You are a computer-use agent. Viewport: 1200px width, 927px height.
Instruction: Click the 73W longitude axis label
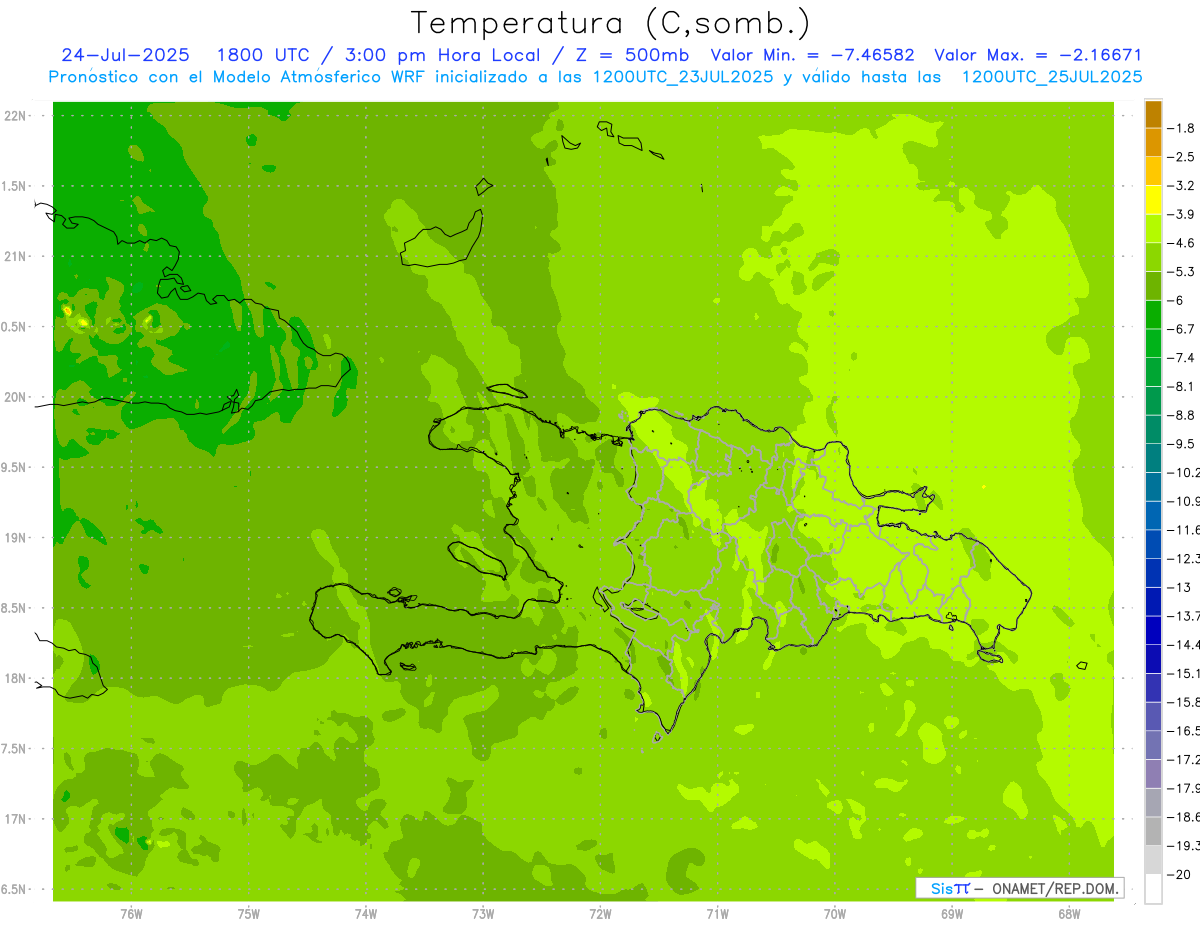click(x=483, y=913)
